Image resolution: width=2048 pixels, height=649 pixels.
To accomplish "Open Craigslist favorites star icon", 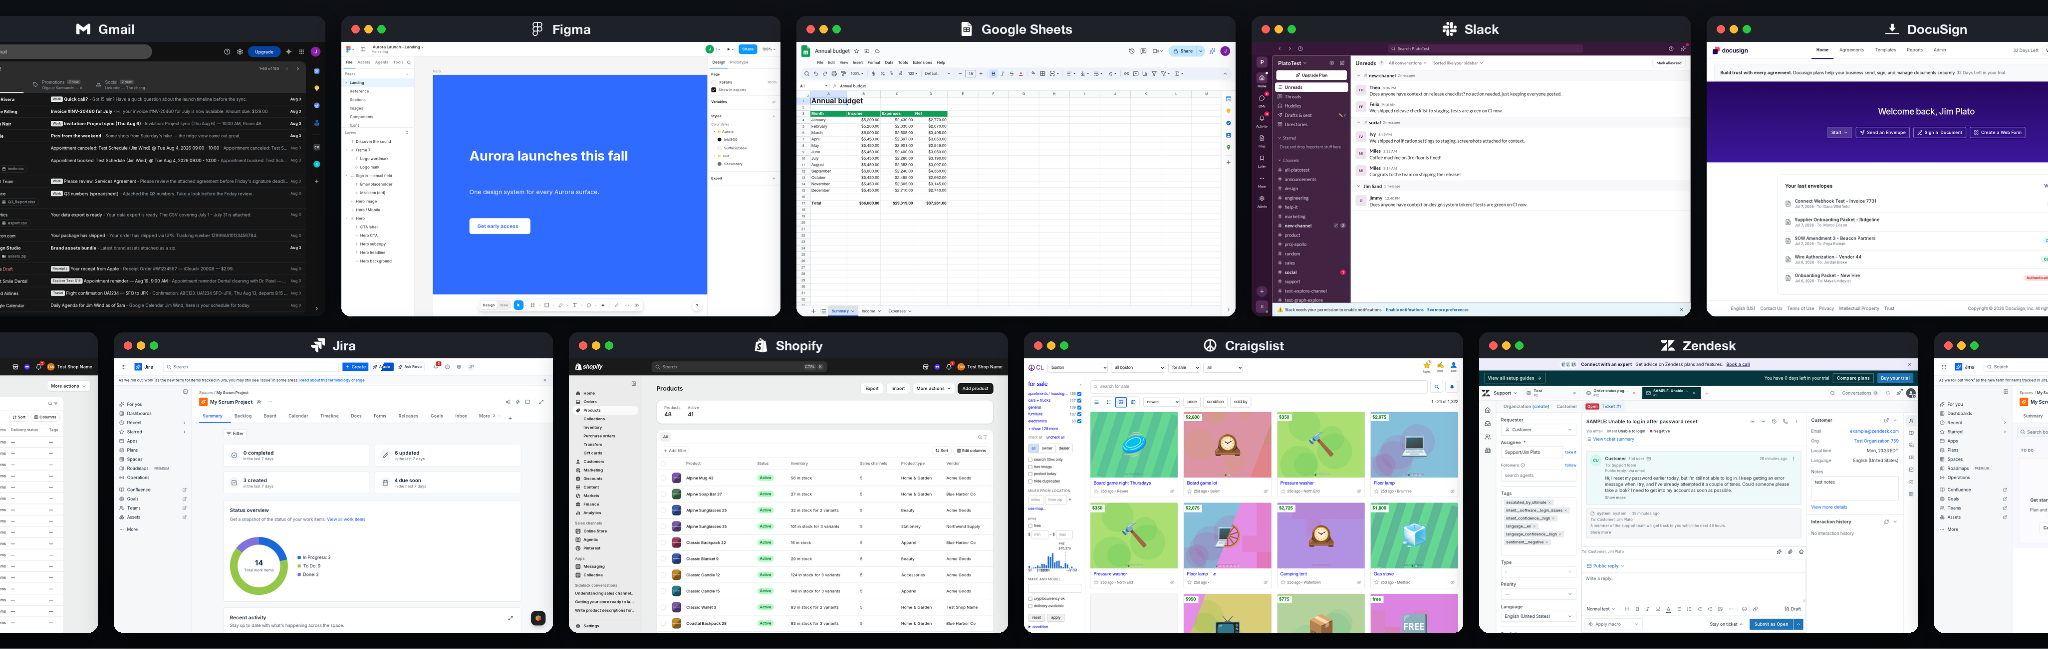I will [x=1427, y=365].
